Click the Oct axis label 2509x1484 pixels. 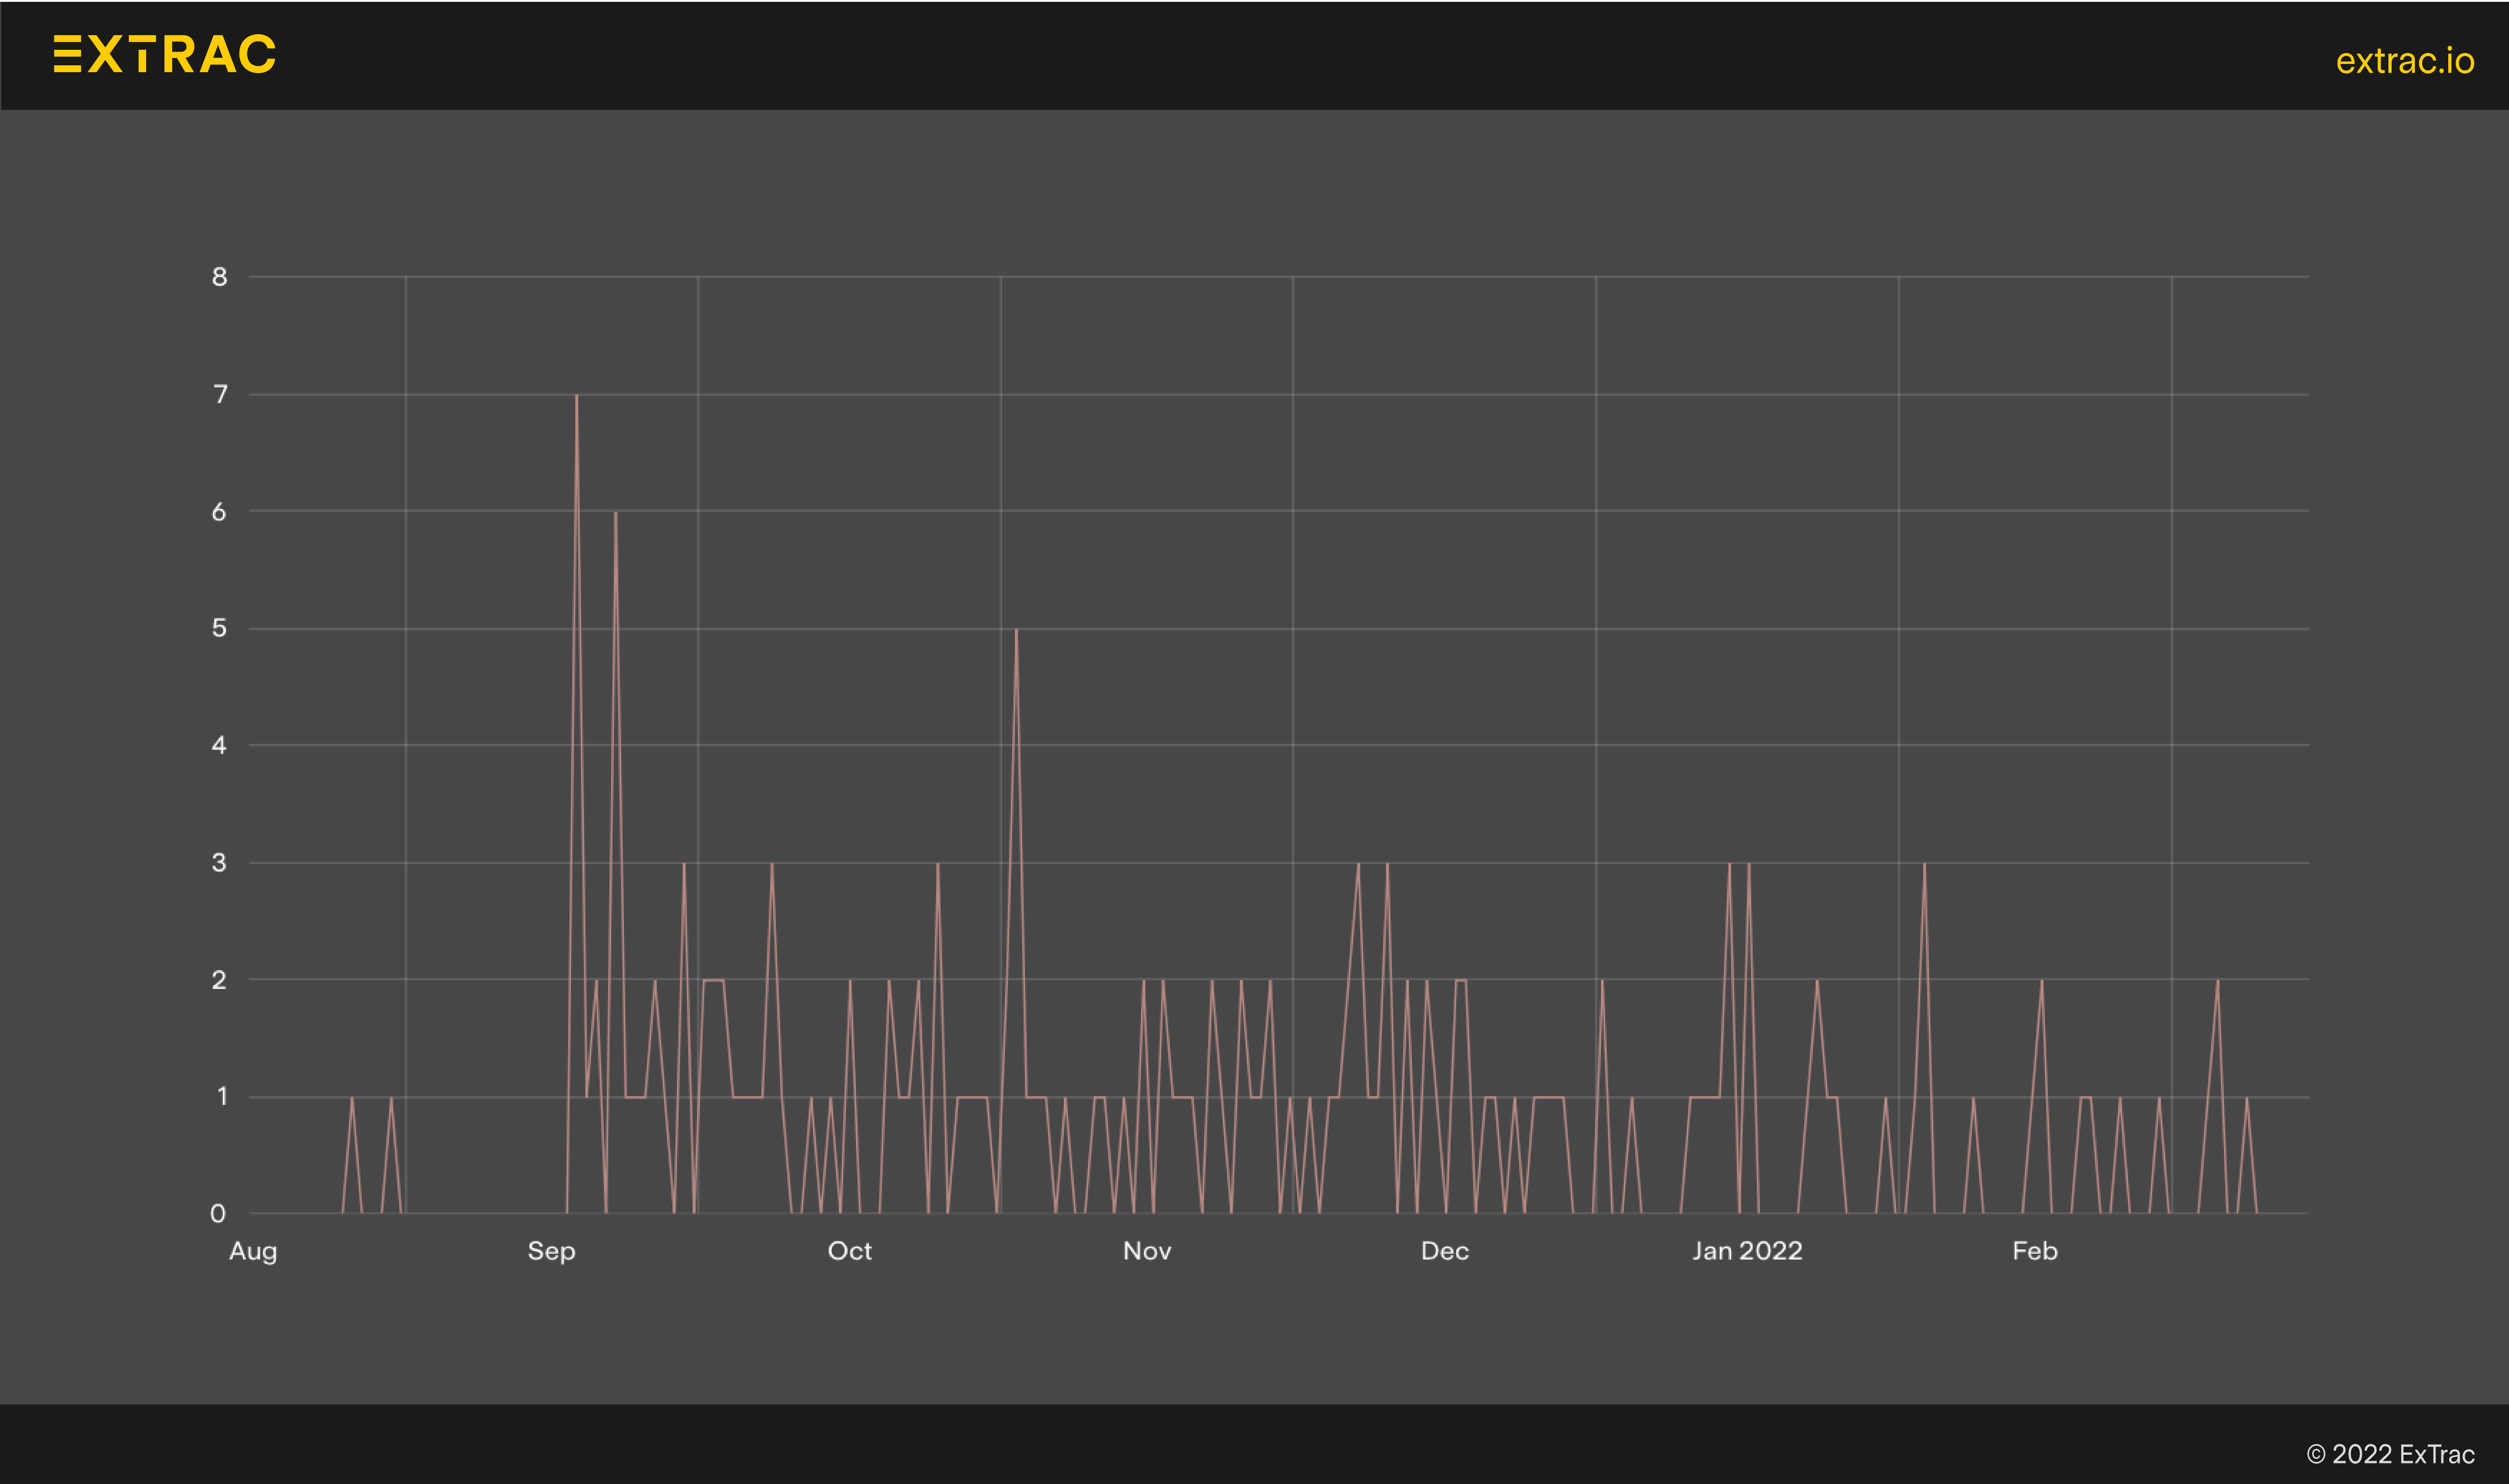849,1251
